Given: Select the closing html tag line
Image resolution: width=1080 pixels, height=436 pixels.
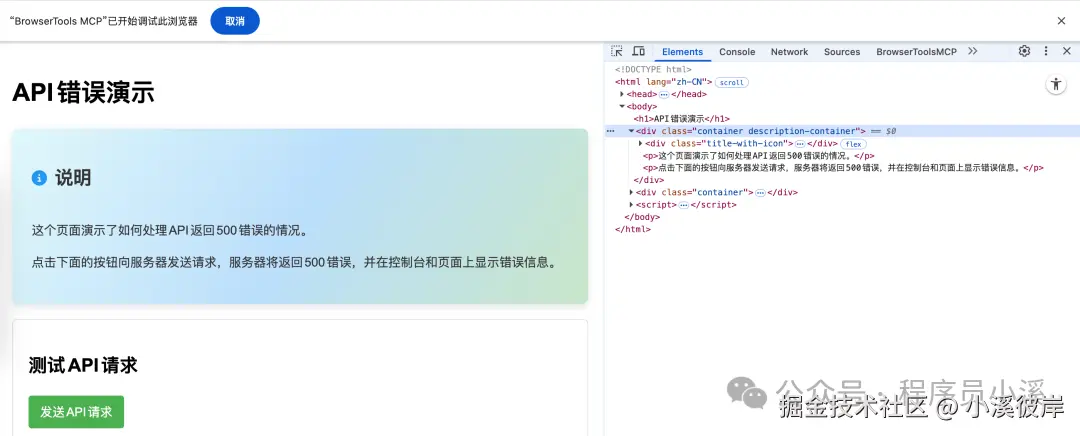Looking at the screenshot, I should pyautogui.click(x=632, y=229).
